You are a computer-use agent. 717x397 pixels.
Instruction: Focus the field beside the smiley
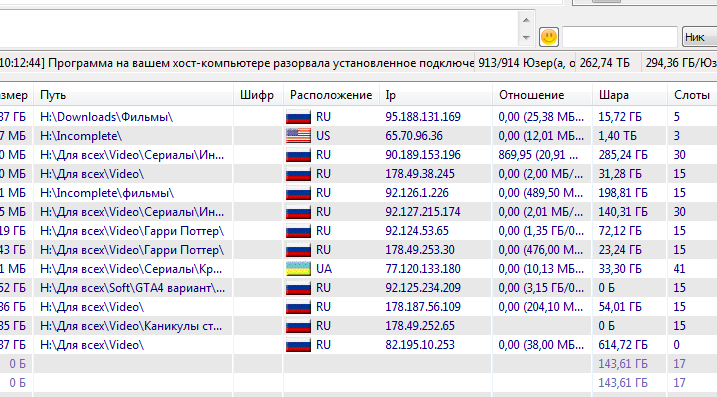(x=620, y=37)
